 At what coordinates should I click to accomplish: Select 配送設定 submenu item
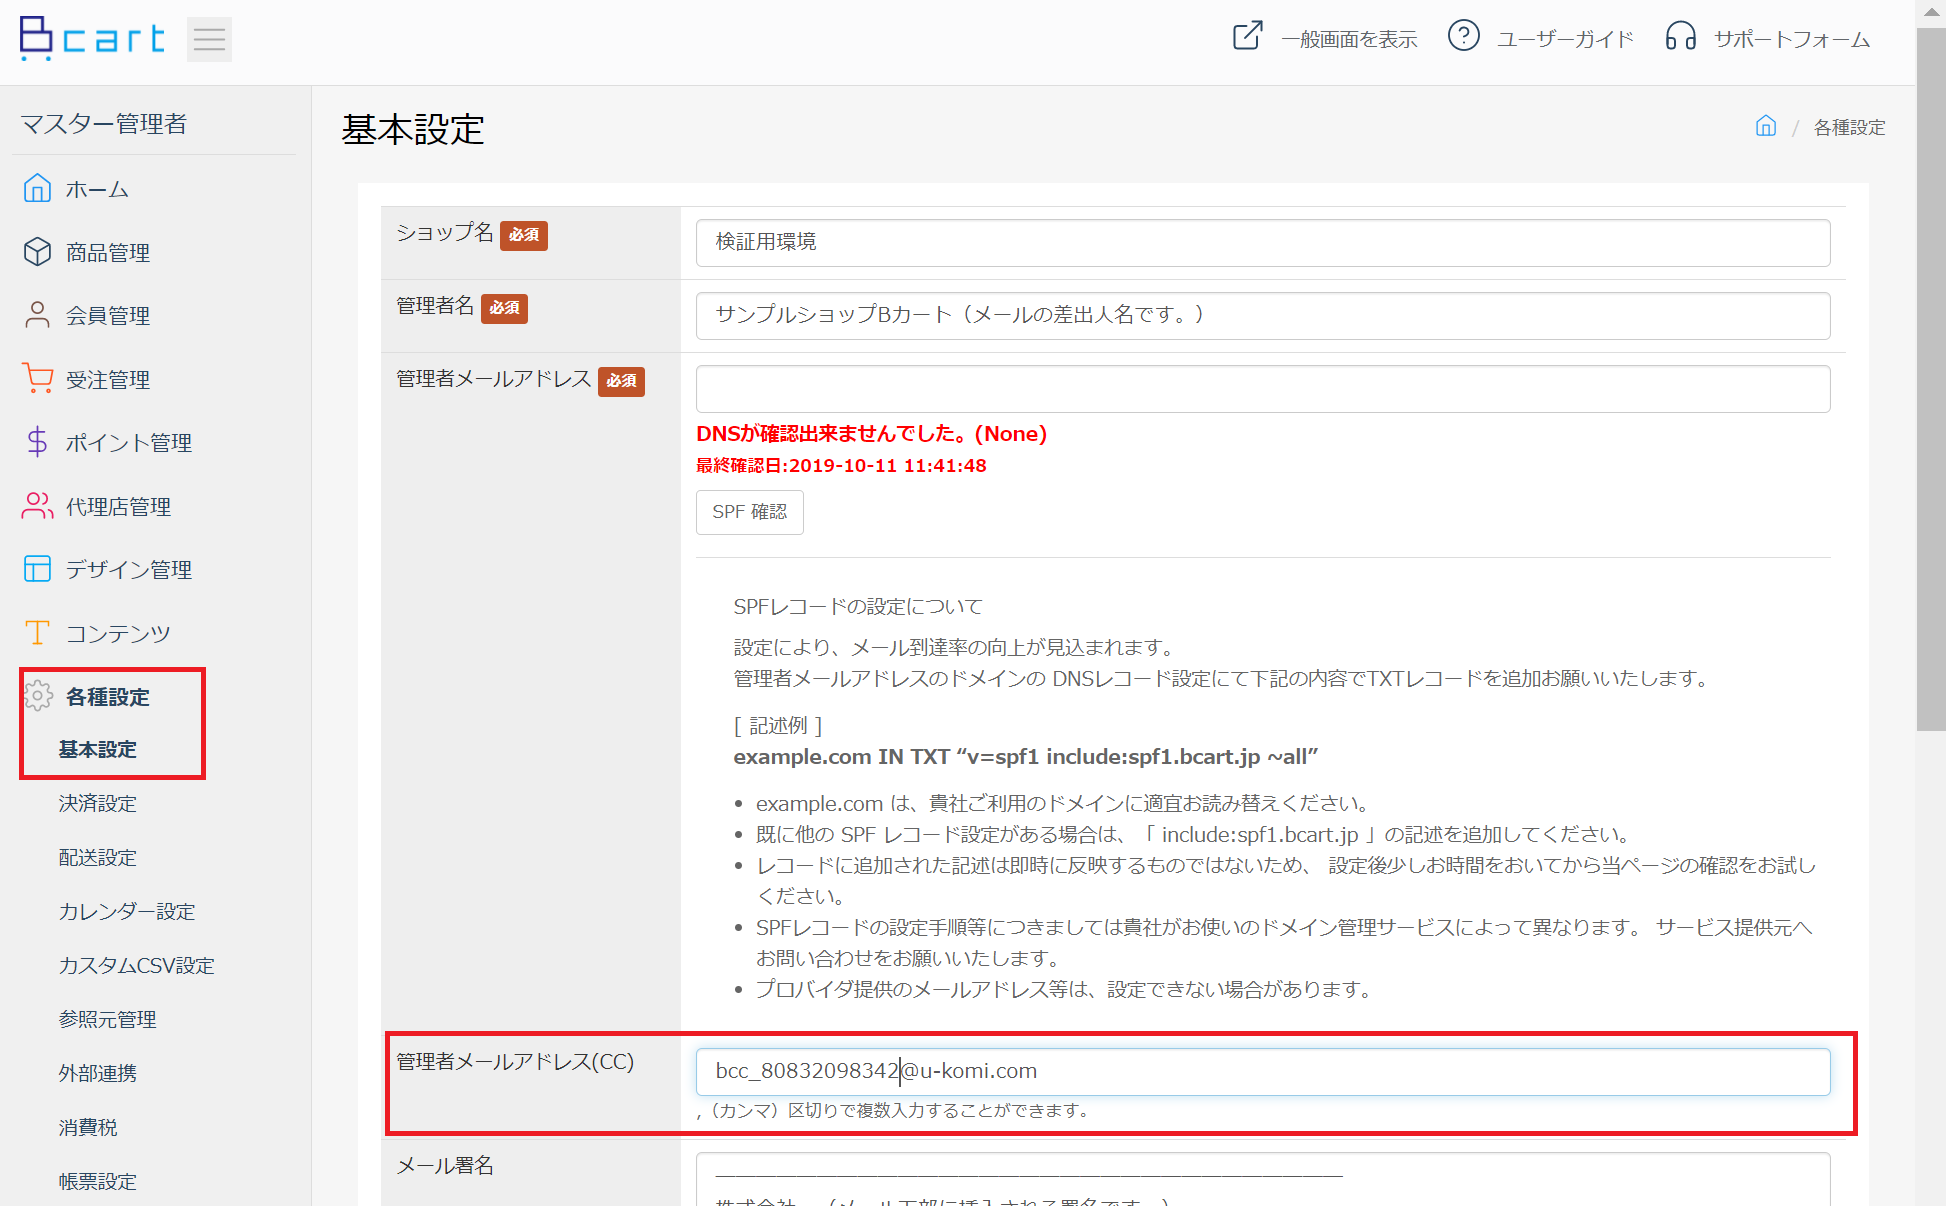click(x=98, y=858)
